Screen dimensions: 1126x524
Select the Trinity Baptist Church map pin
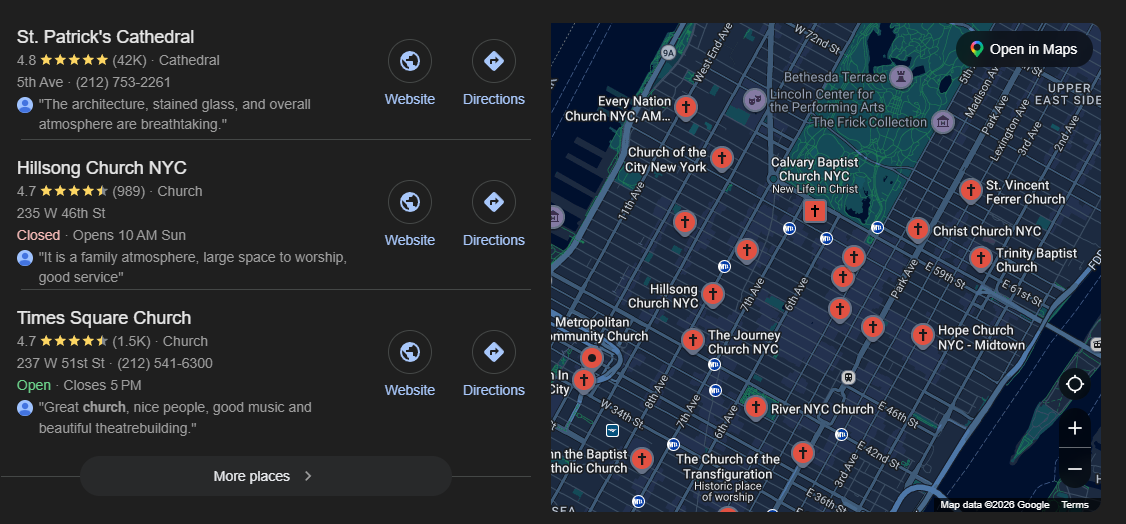point(980,258)
